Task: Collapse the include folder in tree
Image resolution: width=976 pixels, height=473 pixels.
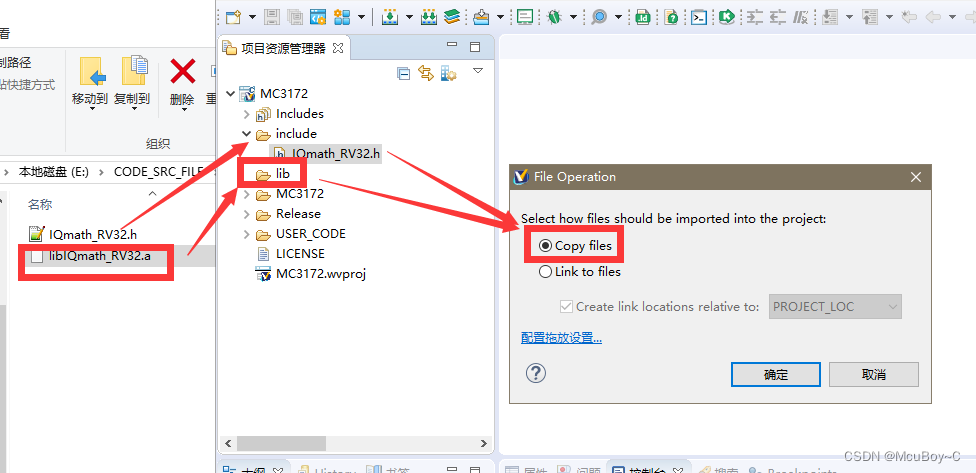Action: [x=246, y=134]
